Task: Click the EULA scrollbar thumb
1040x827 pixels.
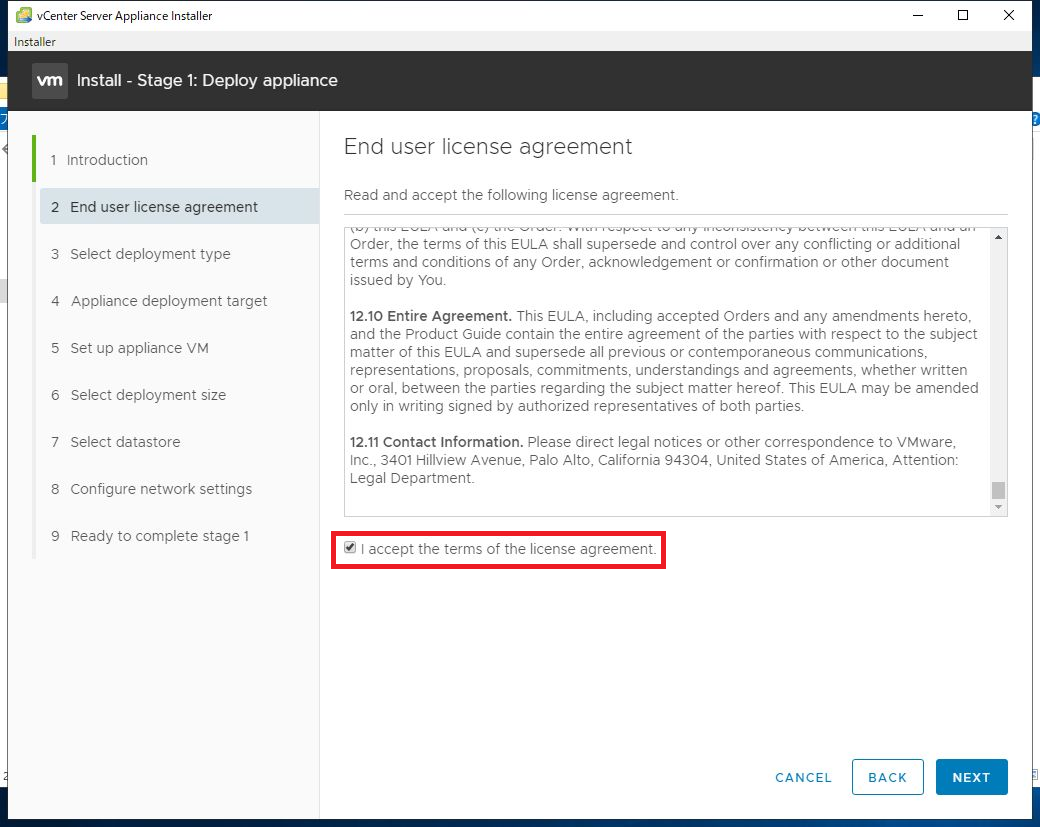Action: [998, 490]
